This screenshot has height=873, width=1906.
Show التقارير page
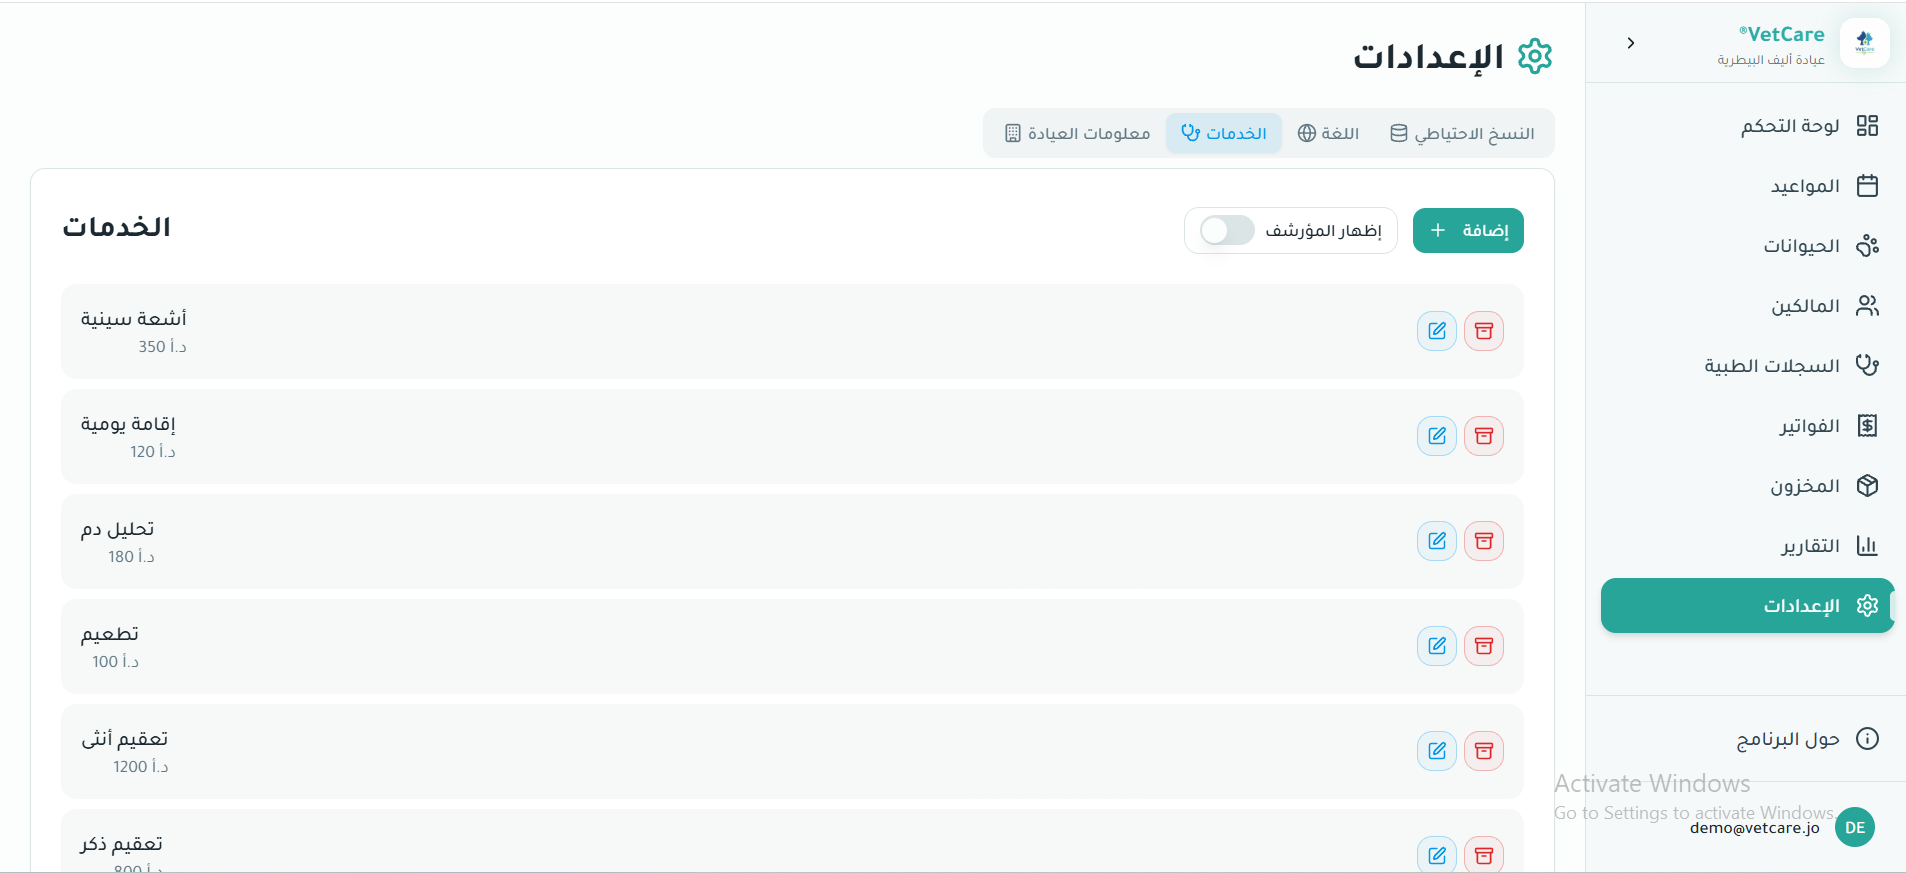(1747, 546)
